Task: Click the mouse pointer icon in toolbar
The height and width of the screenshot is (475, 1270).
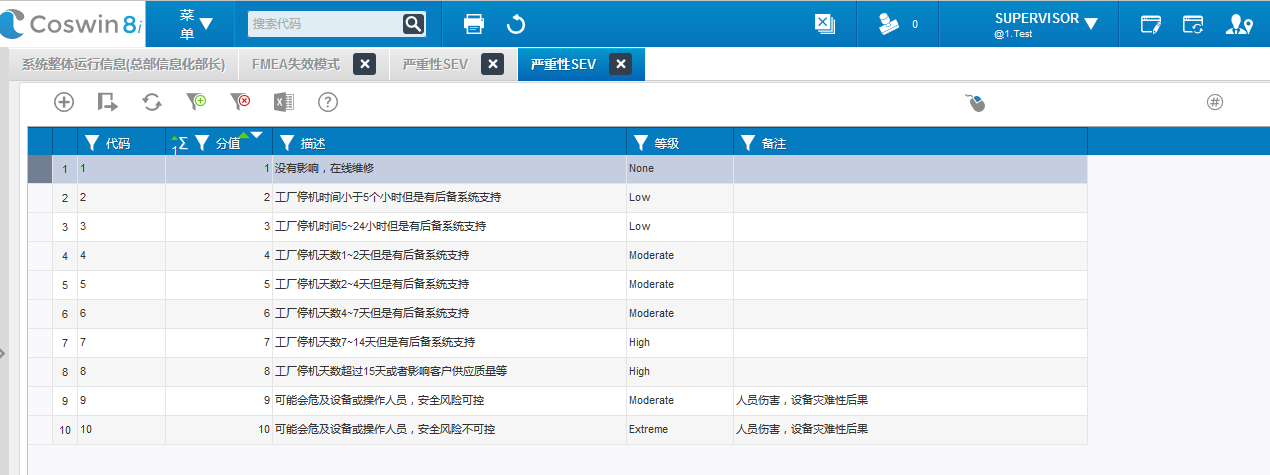Action: 976,102
